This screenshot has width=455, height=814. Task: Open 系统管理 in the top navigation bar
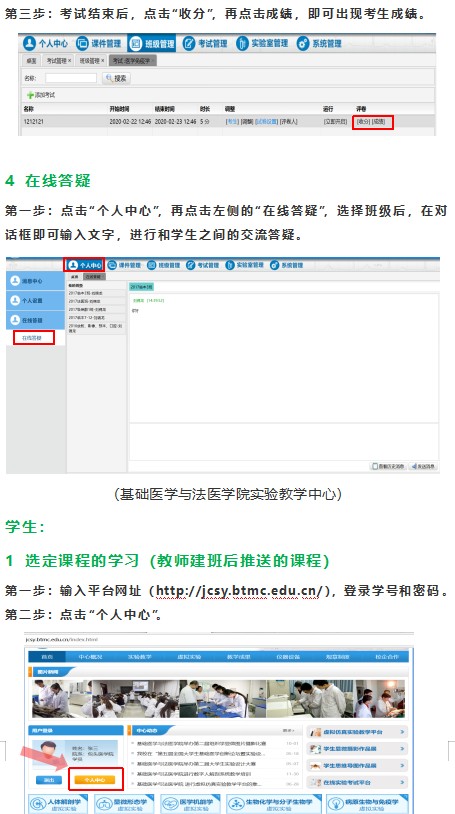319,44
